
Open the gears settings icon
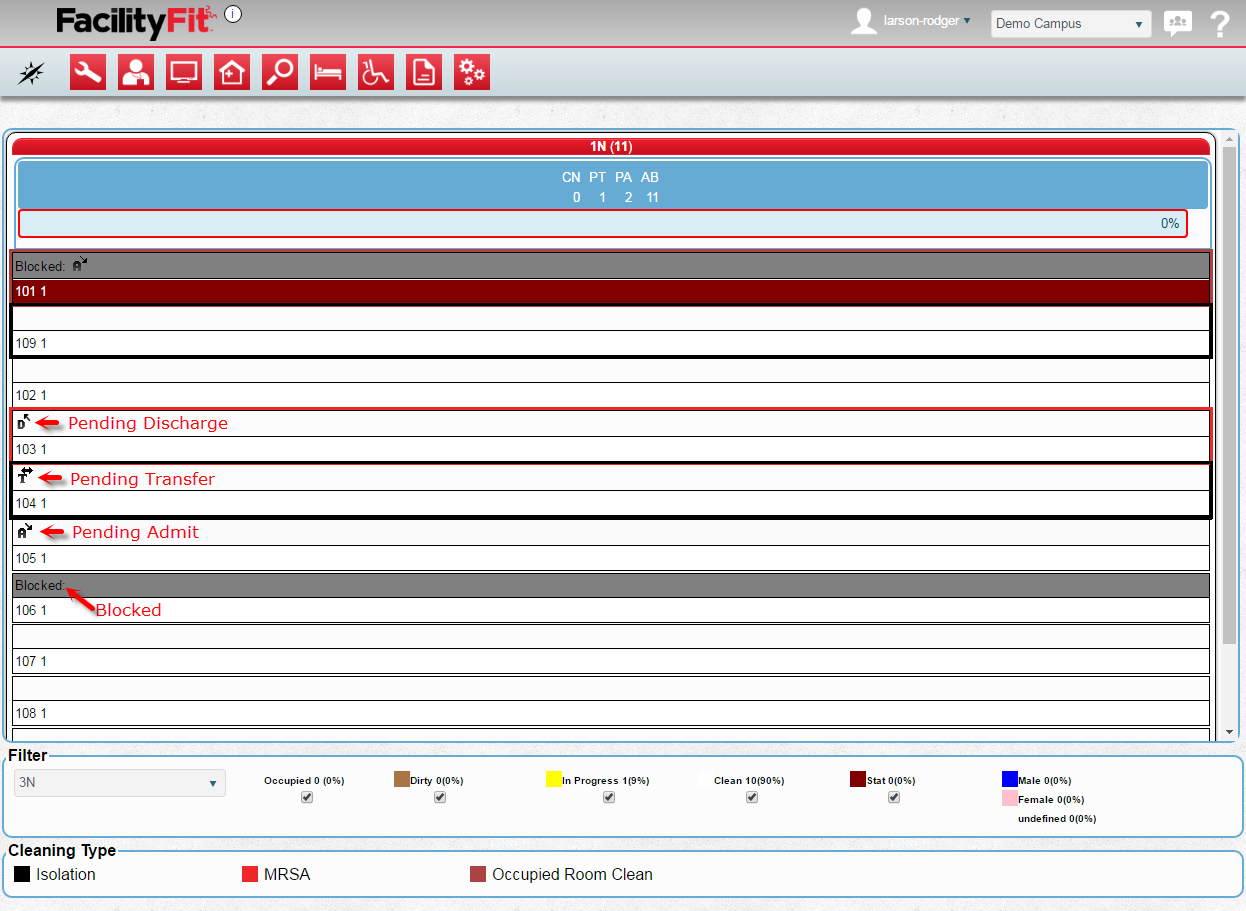(472, 72)
